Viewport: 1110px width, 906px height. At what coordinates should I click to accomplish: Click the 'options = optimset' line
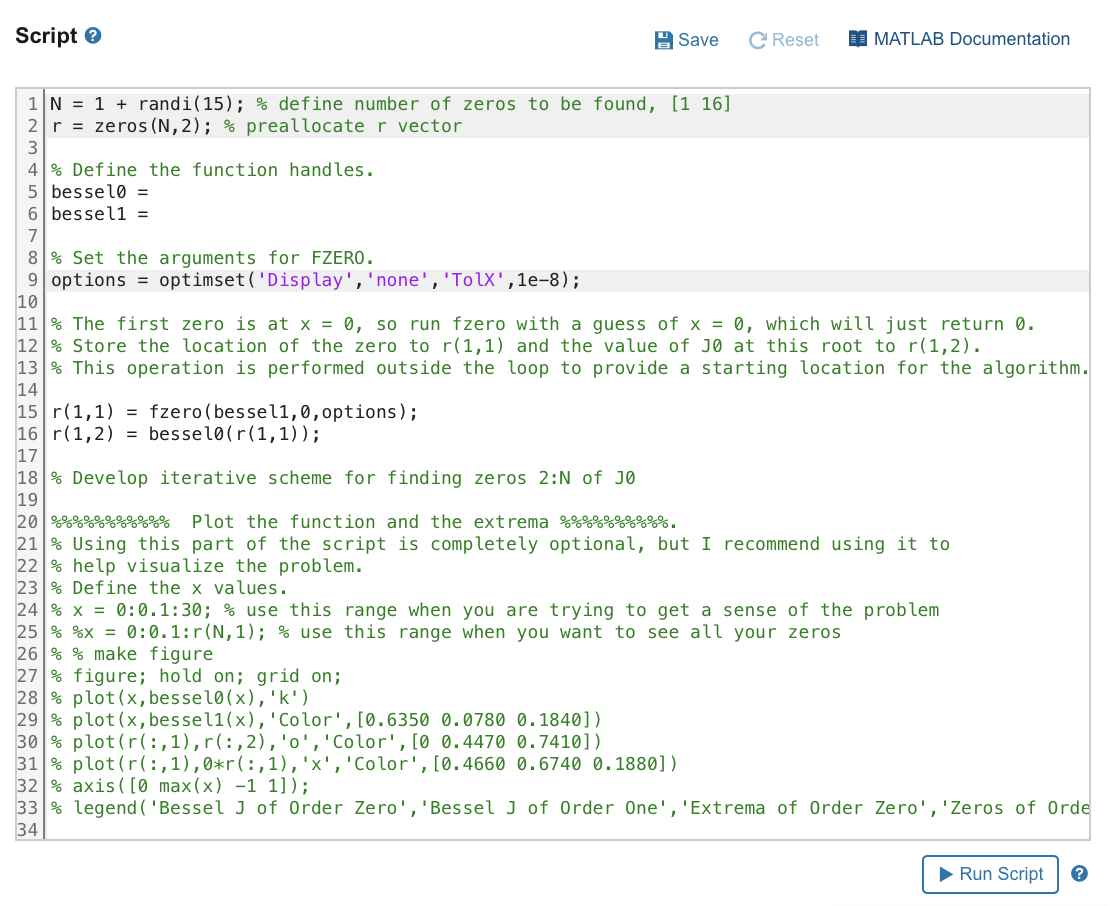tap(316, 280)
